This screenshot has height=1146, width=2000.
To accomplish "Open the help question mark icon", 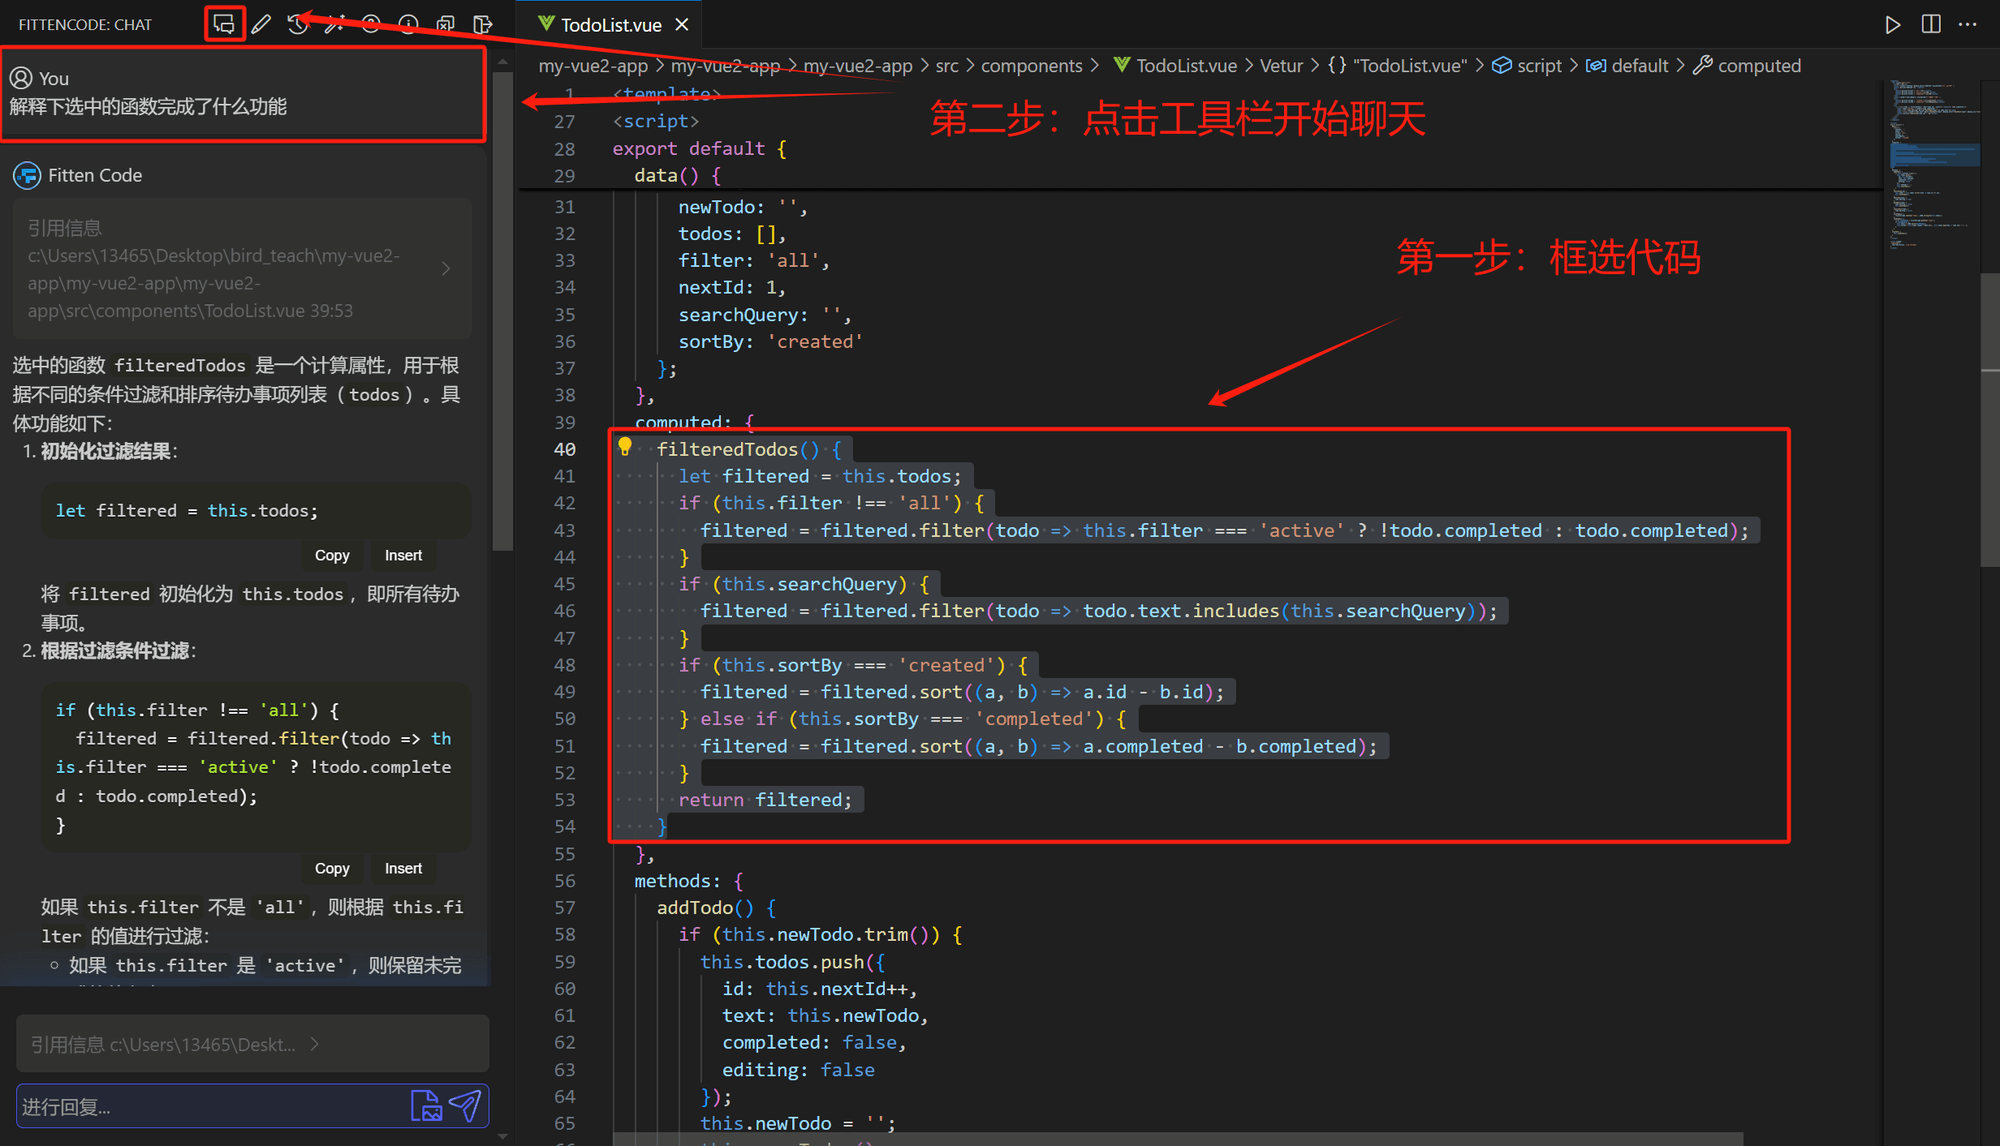I will click(371, 24).
